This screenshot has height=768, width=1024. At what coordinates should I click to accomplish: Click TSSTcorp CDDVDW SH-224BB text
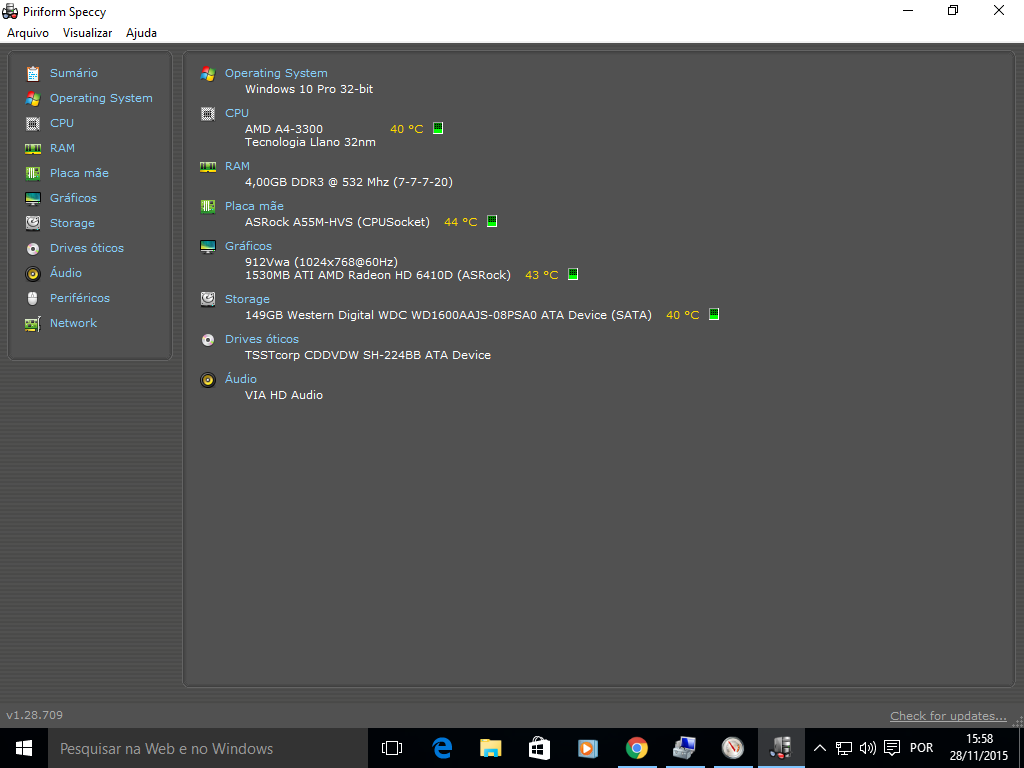click(x=368, y=355)
